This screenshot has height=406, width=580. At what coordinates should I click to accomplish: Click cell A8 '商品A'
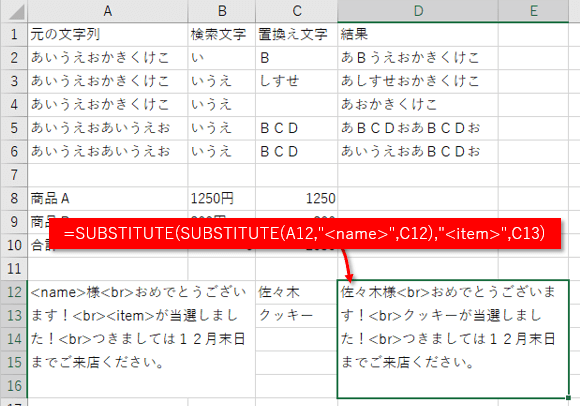[108, 198]
